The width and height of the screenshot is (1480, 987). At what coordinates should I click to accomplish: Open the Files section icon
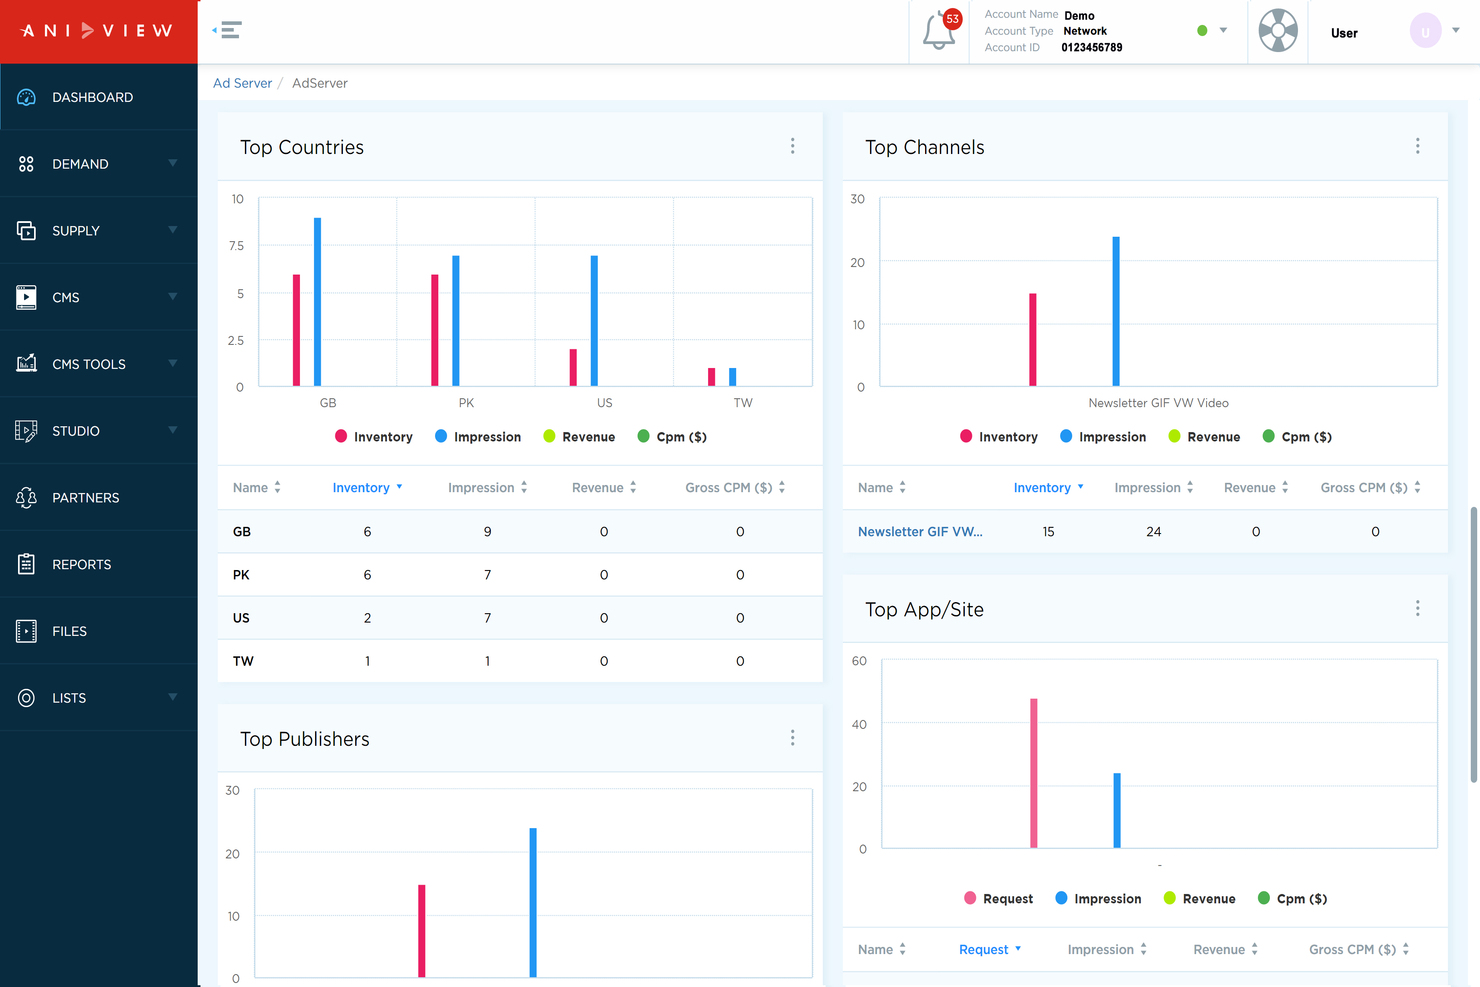tap(25, 631)
